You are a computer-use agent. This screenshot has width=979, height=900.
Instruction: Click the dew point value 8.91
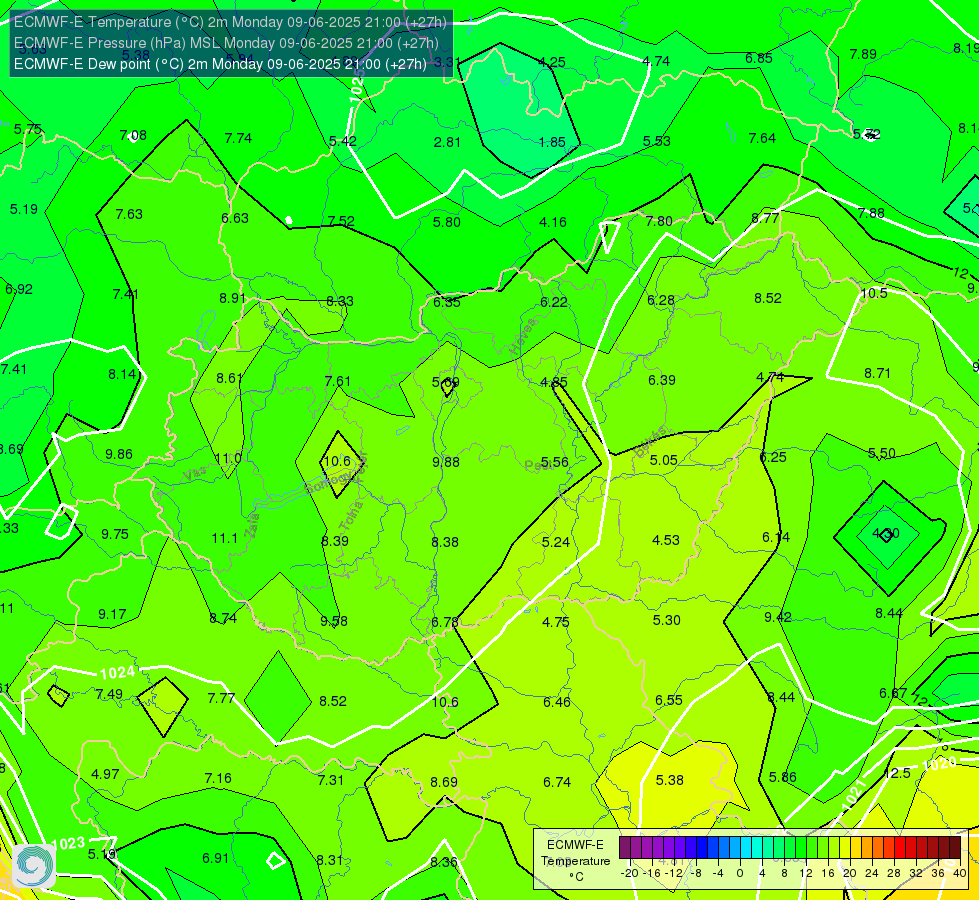232,298
